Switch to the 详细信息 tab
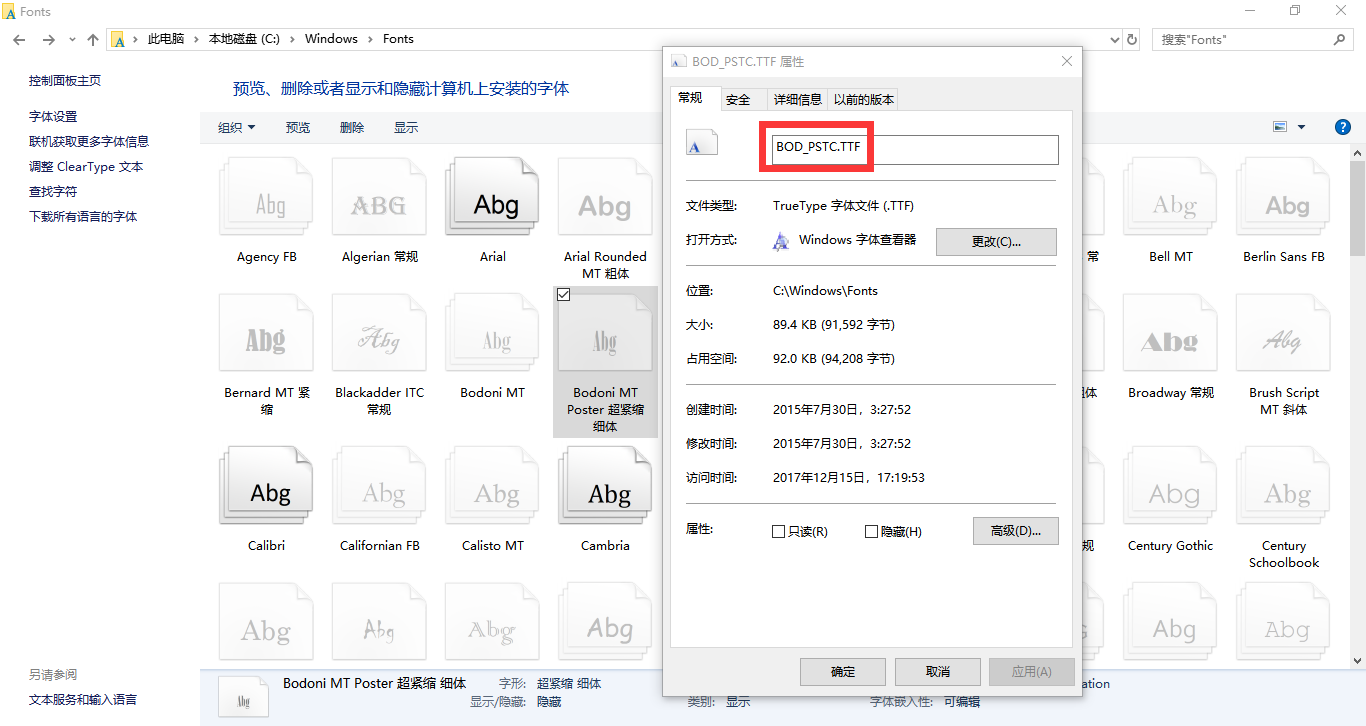The image size is (1366, 726). (x=797, y=99)
